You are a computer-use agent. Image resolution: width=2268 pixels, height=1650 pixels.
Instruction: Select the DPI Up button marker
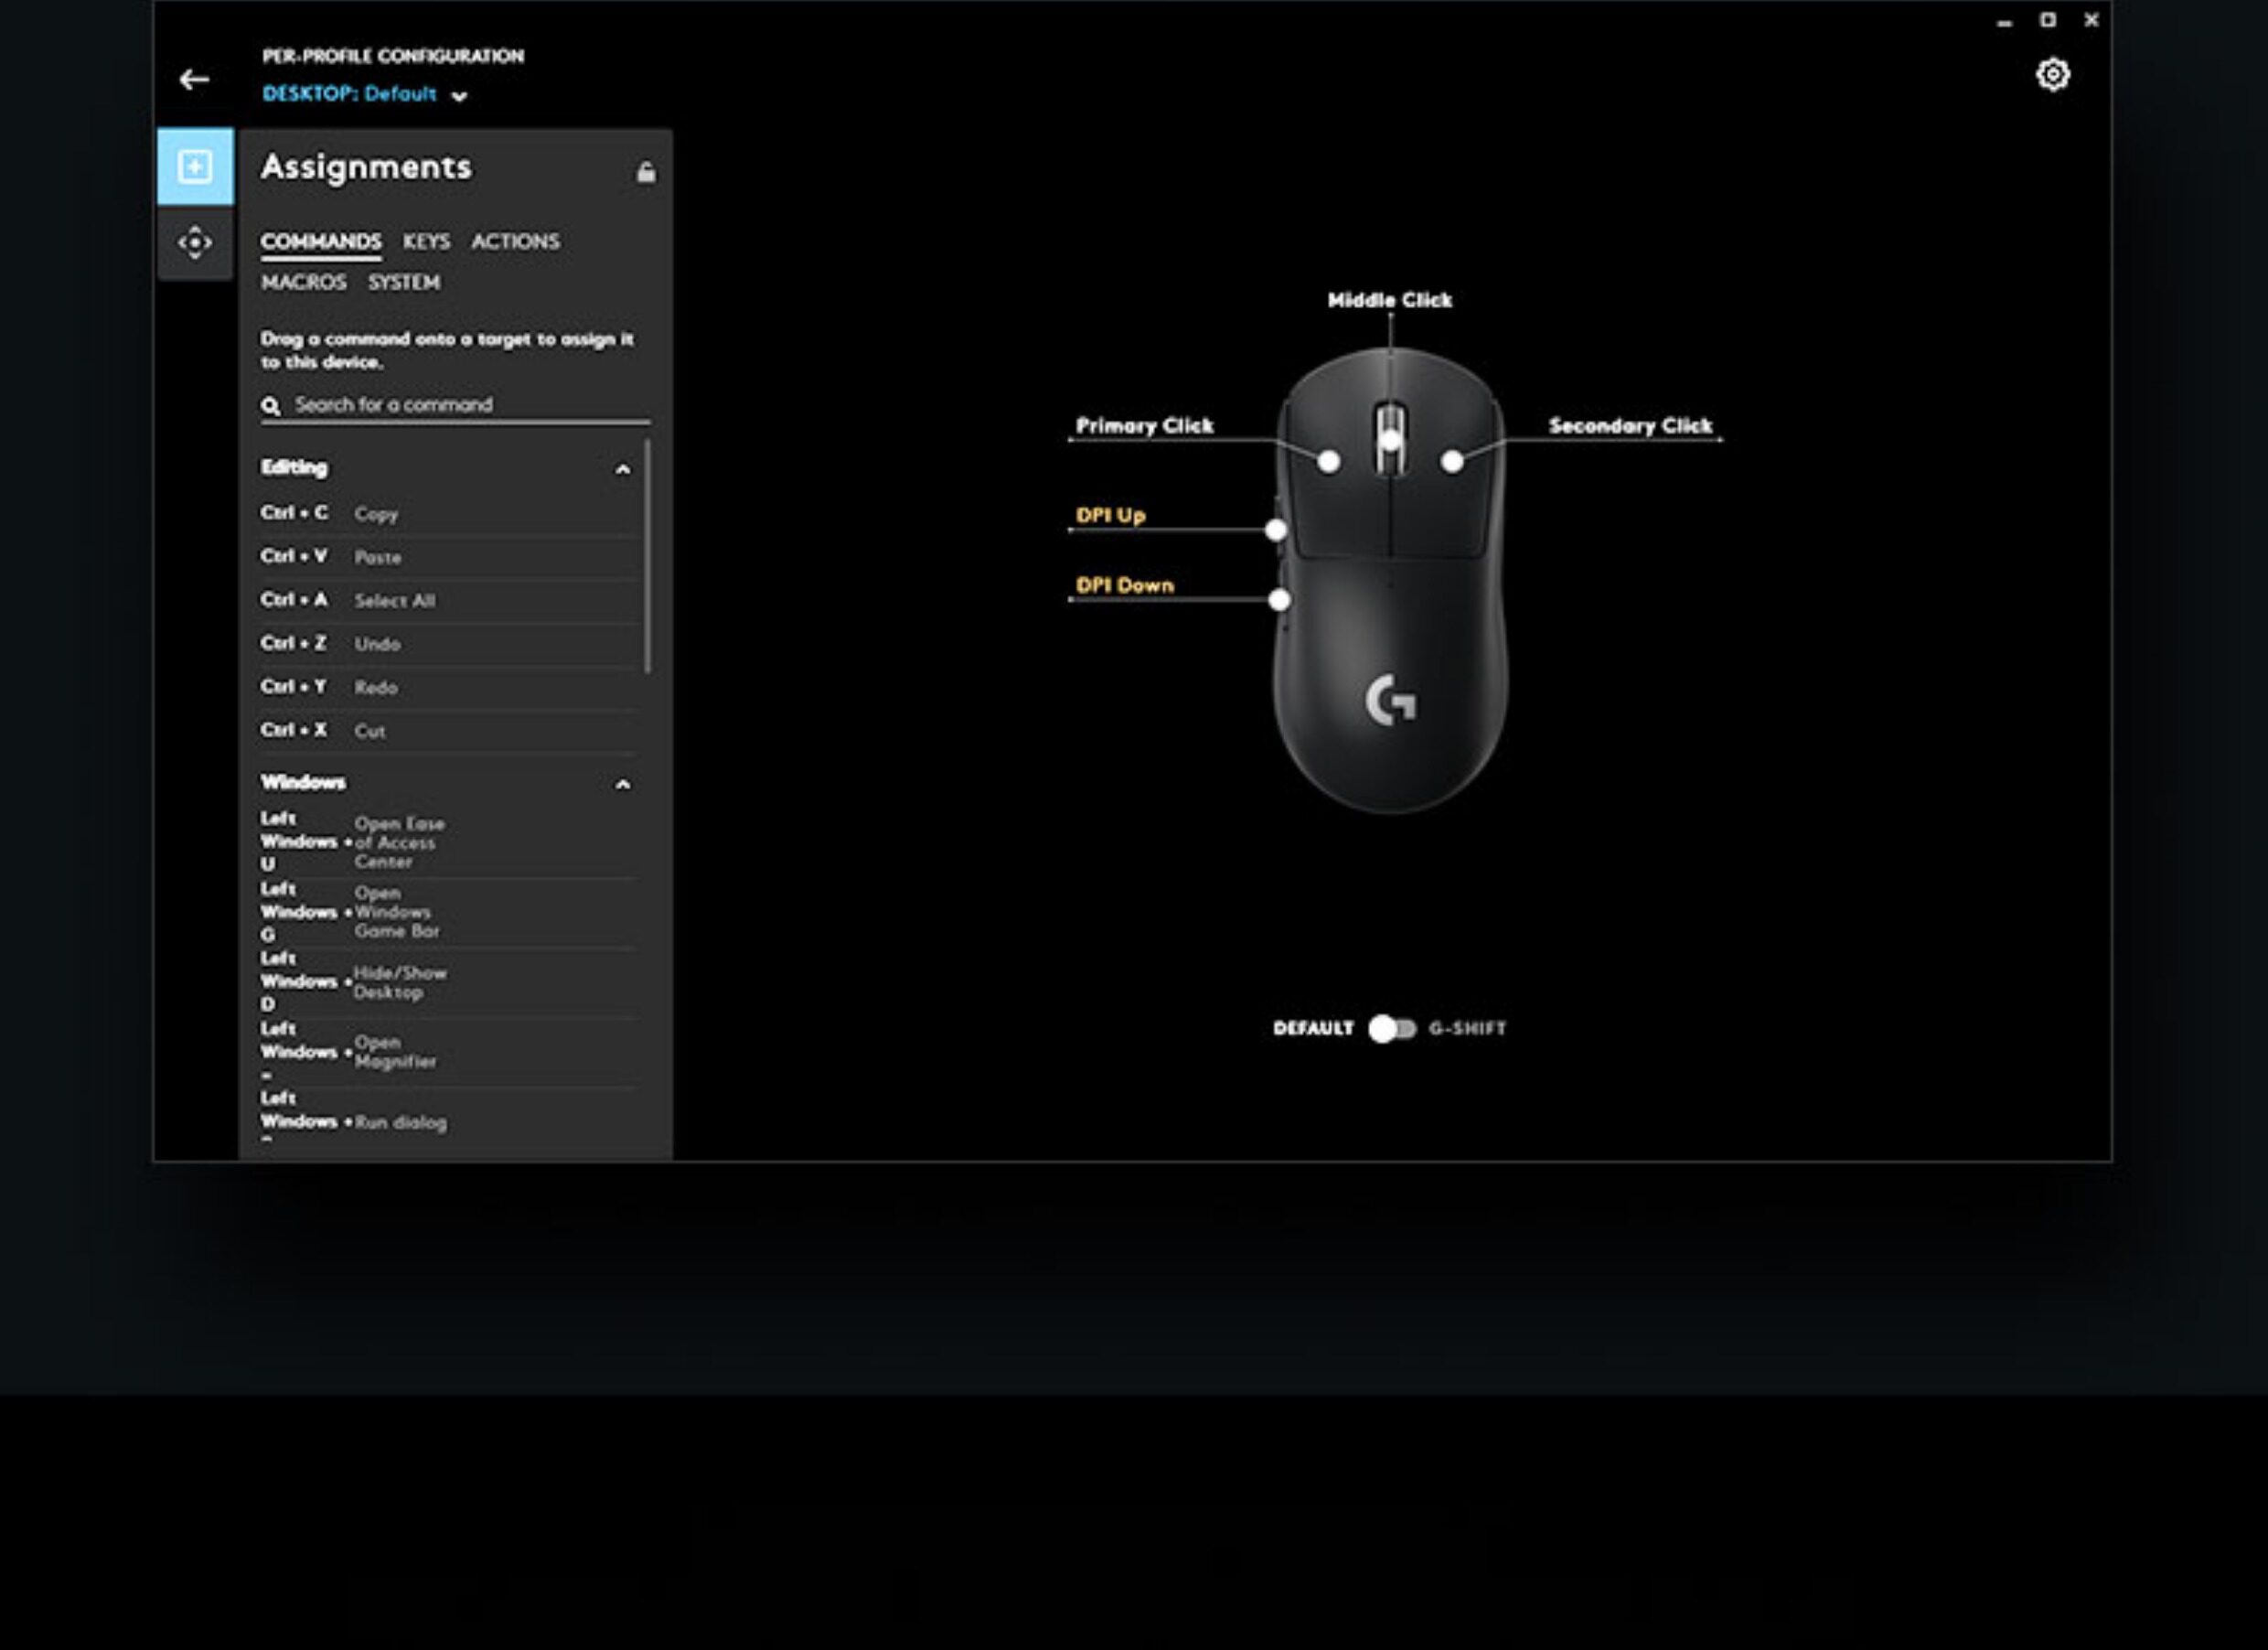point(1276,530)
